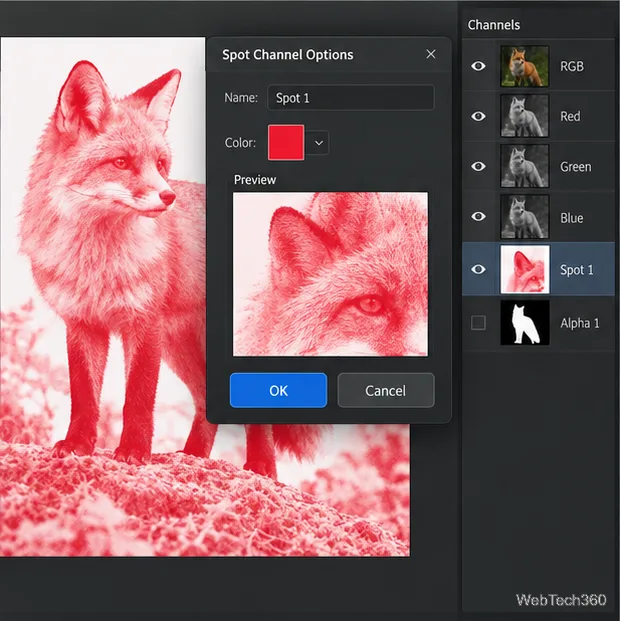The height and width of the screenshot is (621, 620).
Task: Click the Cancel button
Action: pyautogui.click(x=386, y=391)
